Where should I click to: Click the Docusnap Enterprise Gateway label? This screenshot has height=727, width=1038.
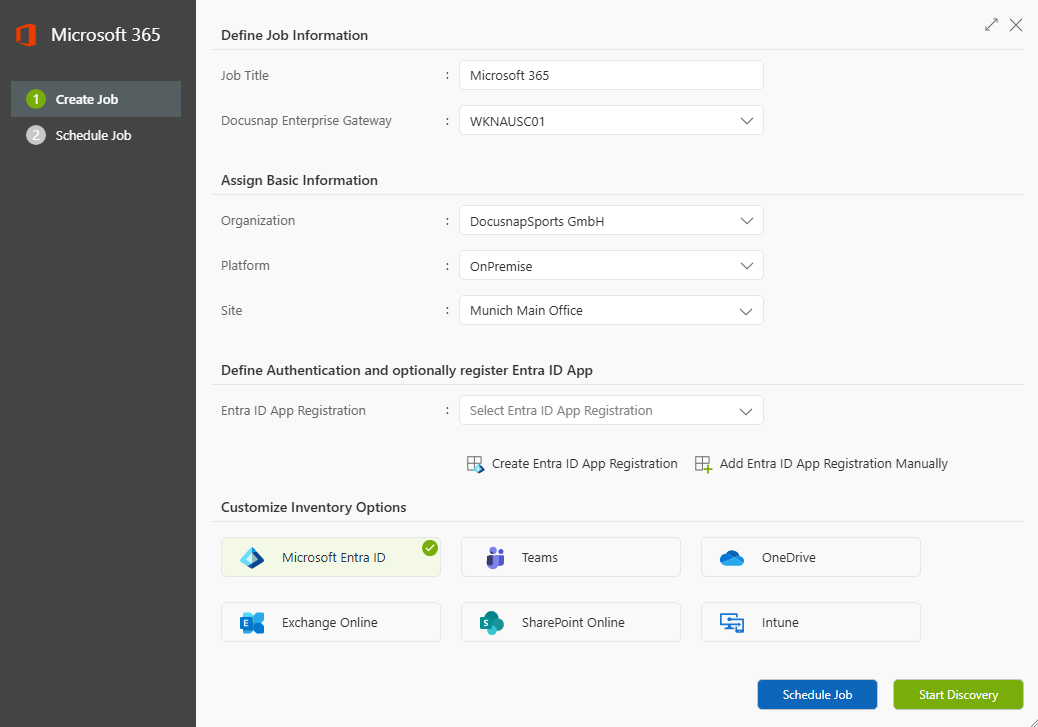pos(307,121)
